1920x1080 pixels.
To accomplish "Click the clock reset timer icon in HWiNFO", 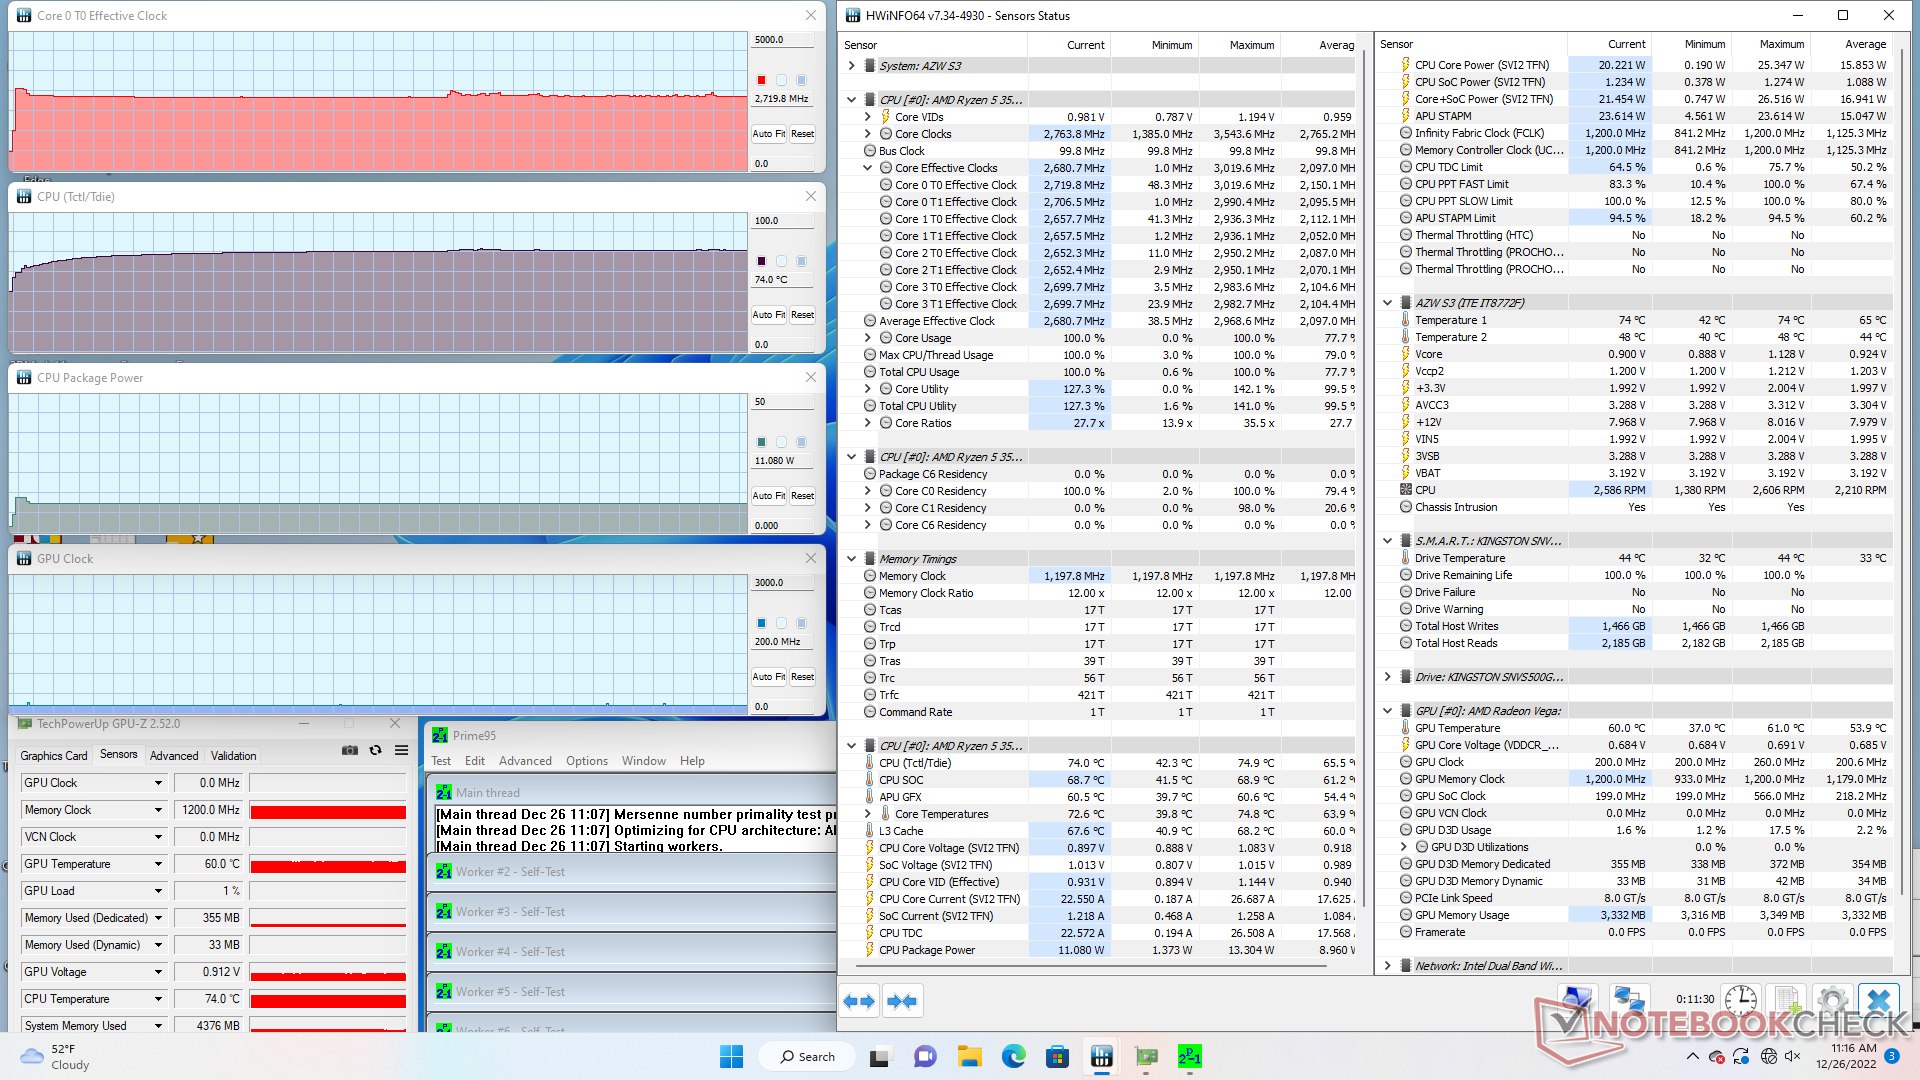I will coord(1741,1001).
